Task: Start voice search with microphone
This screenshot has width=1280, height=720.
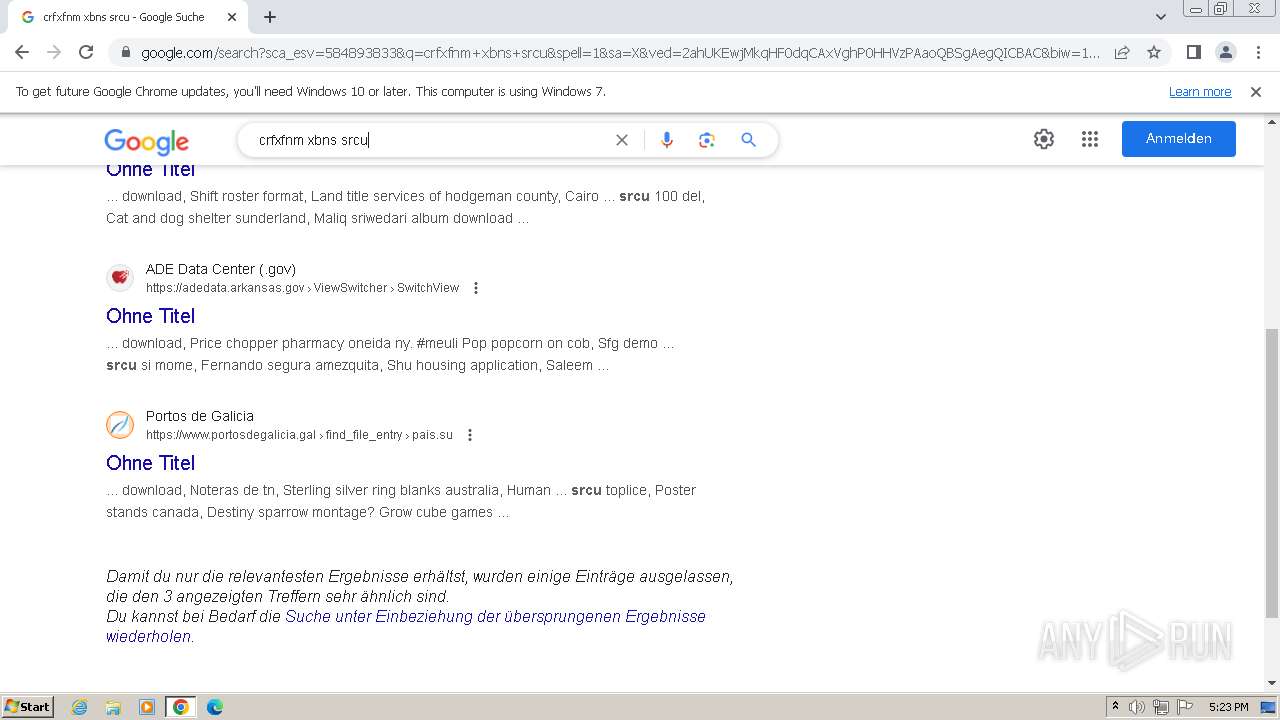Action: [x=667, y=140]
